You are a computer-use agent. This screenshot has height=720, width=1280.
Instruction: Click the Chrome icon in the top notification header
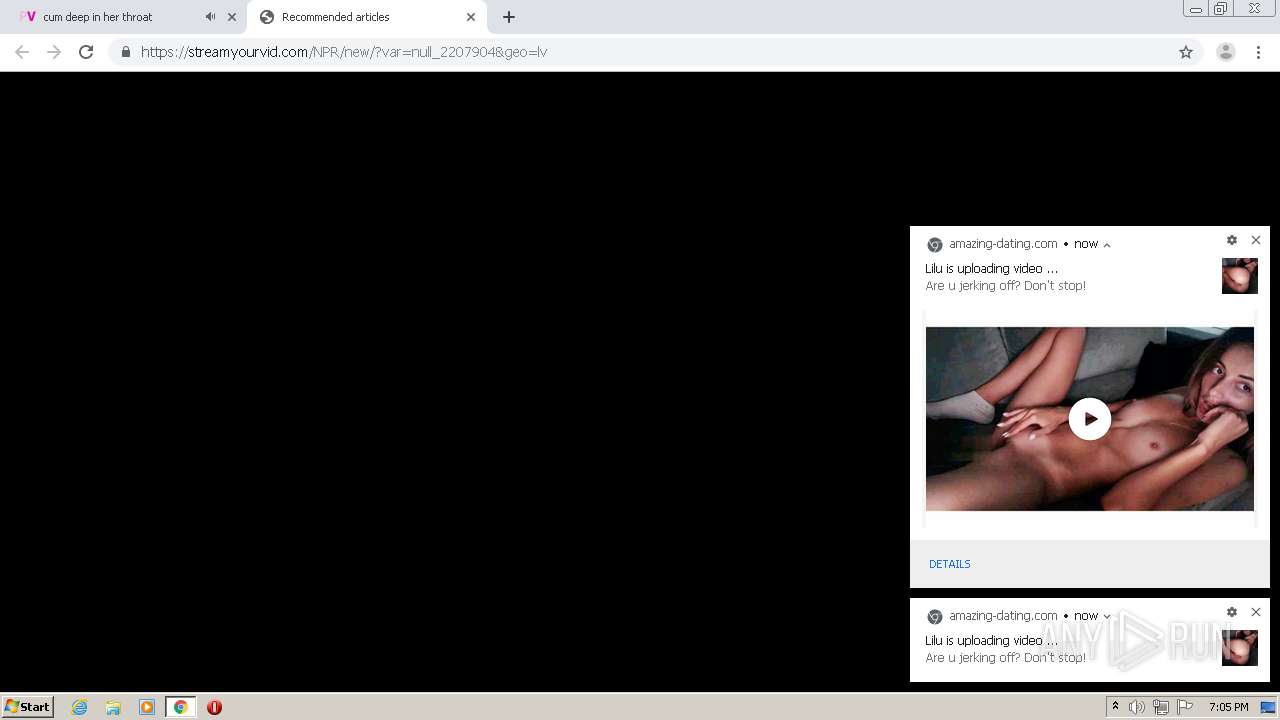tap(935, 245)
